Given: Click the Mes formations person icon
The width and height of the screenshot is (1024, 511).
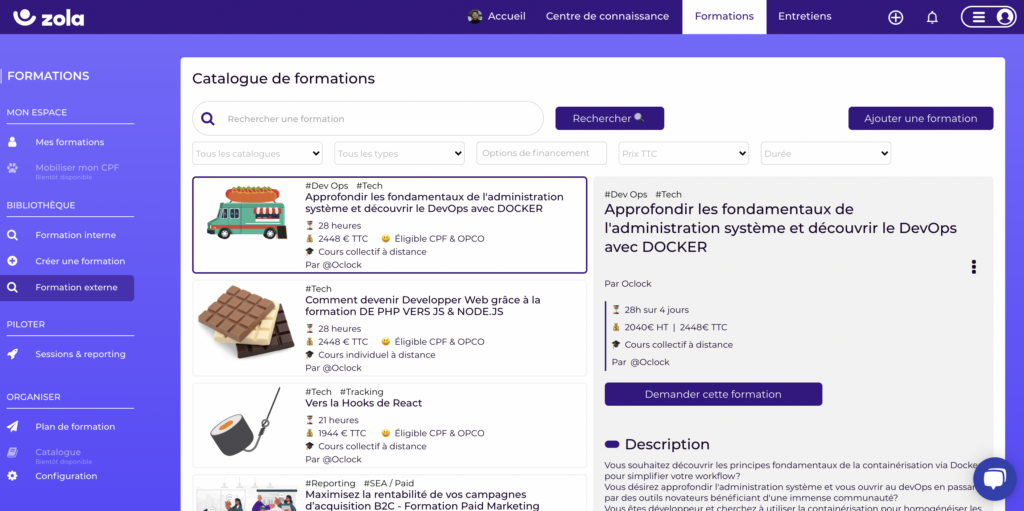Looking at the screenshot, I should point(12,142).
